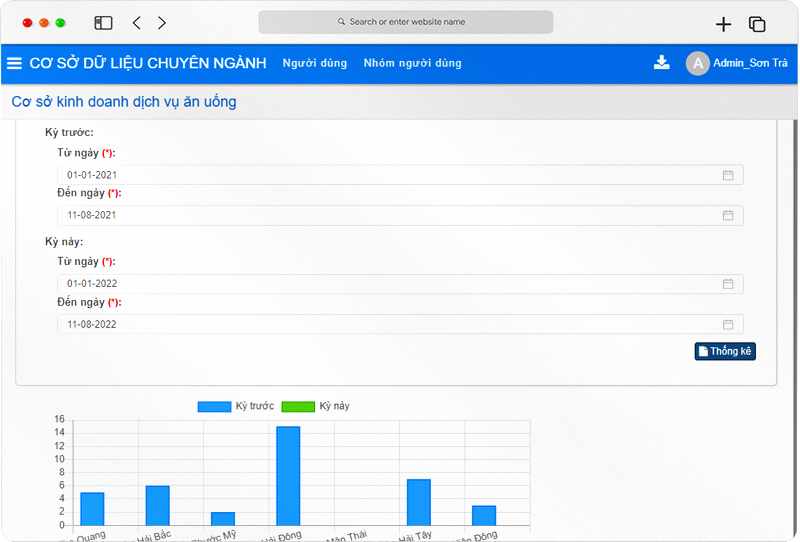Click the Hải Tây chart bar

click(x=419, y=502)
